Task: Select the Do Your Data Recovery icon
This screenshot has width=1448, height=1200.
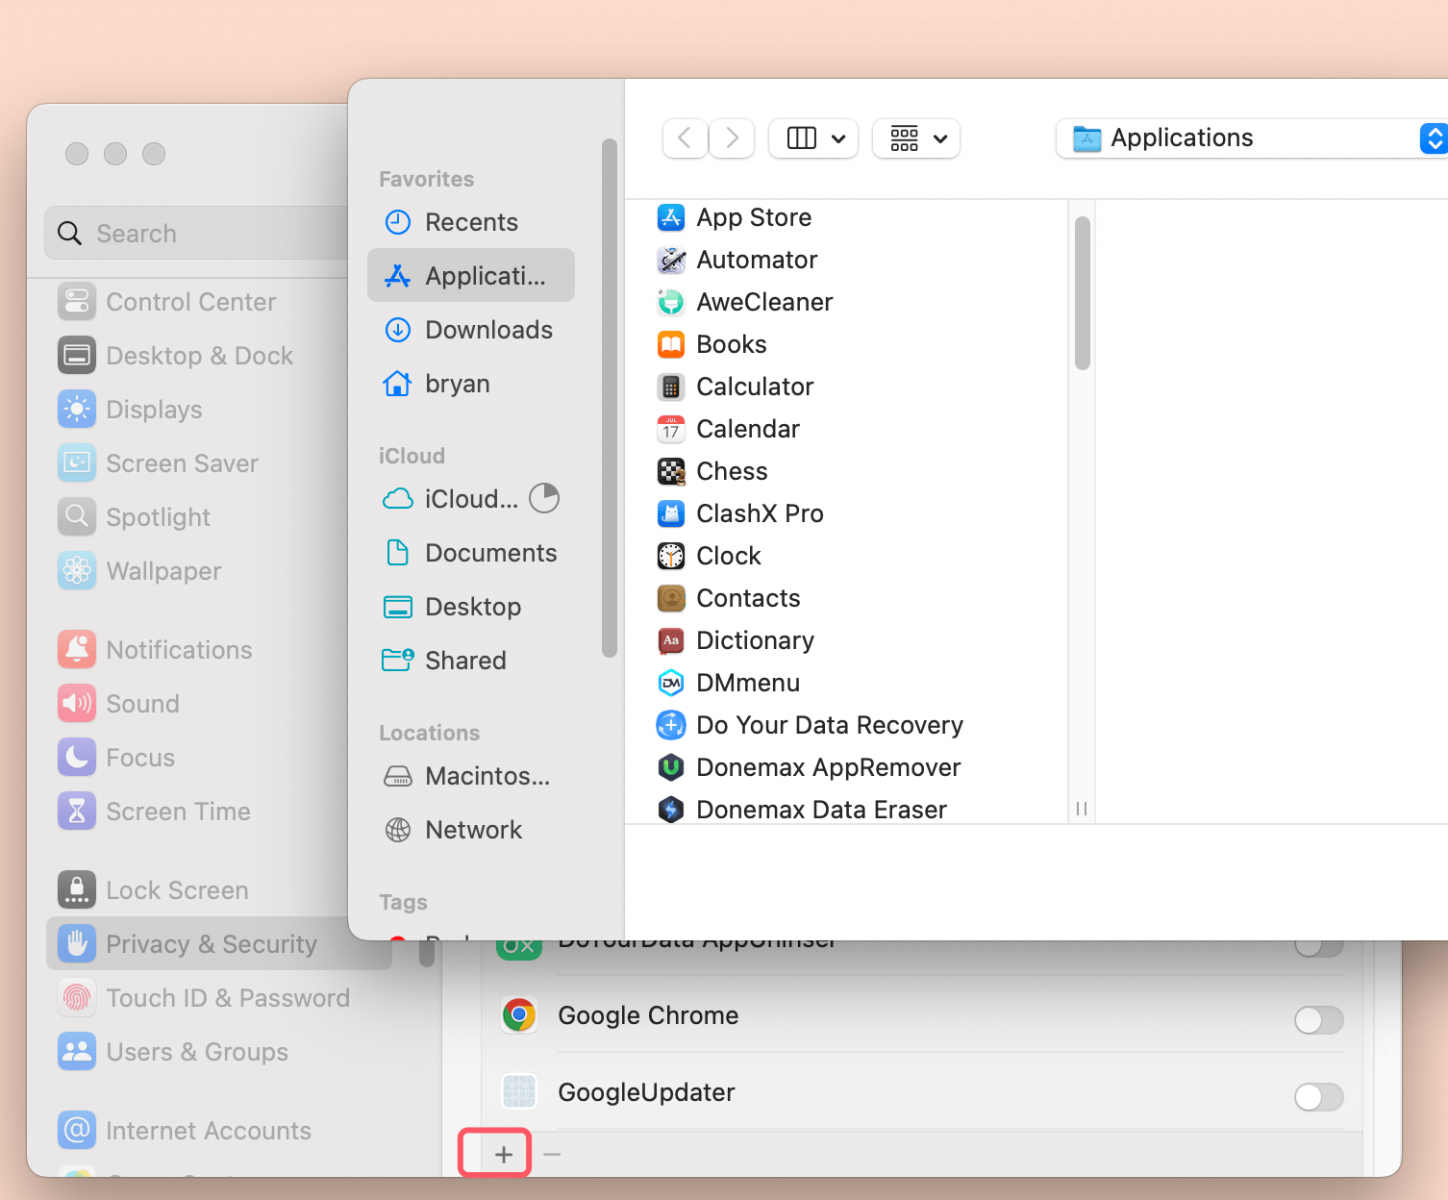Action: tap(671, 725)
